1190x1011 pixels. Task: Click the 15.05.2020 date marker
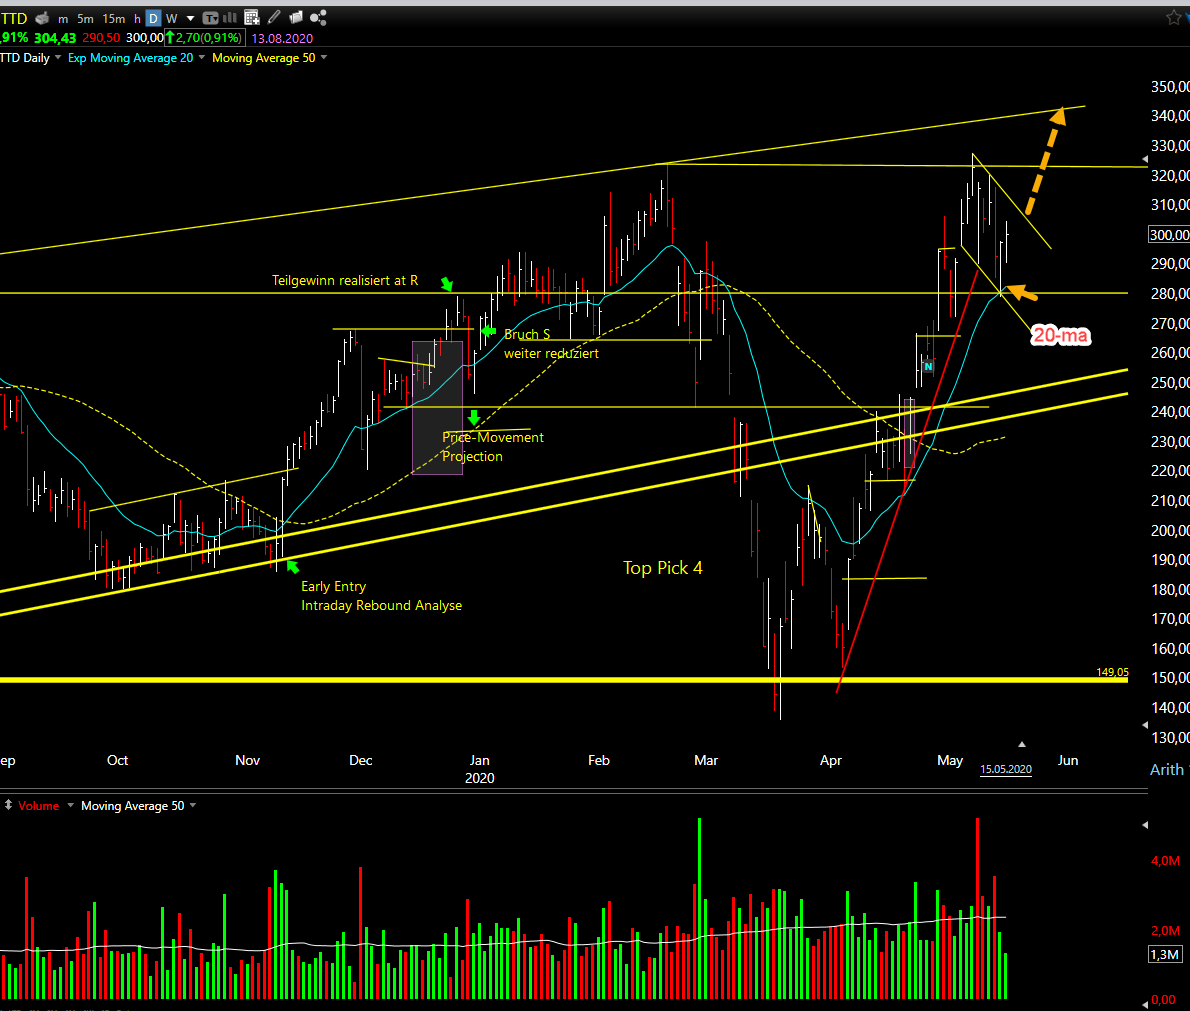(1006, 769)
